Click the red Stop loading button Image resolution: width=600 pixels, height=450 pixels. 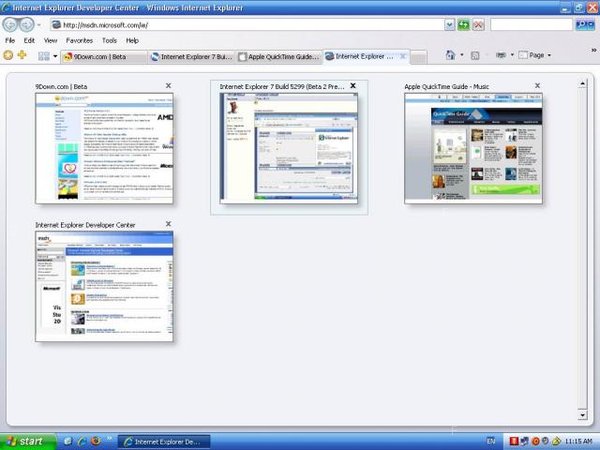pos(478,25)
